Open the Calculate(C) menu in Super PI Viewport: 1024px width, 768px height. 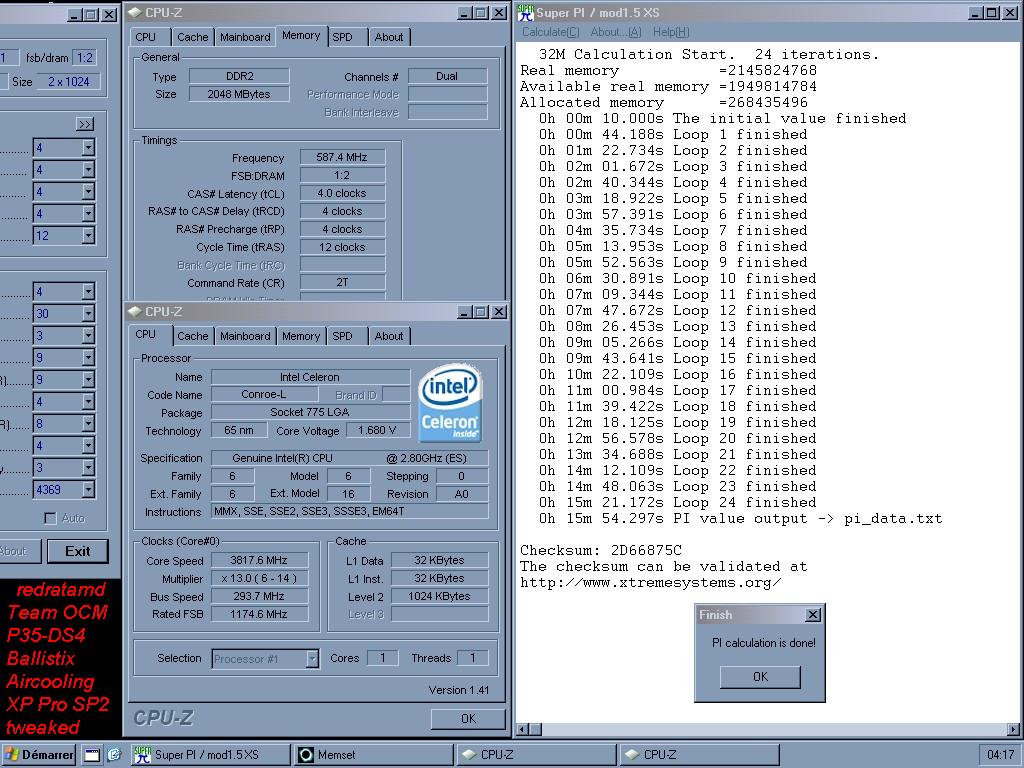point(551,32)
